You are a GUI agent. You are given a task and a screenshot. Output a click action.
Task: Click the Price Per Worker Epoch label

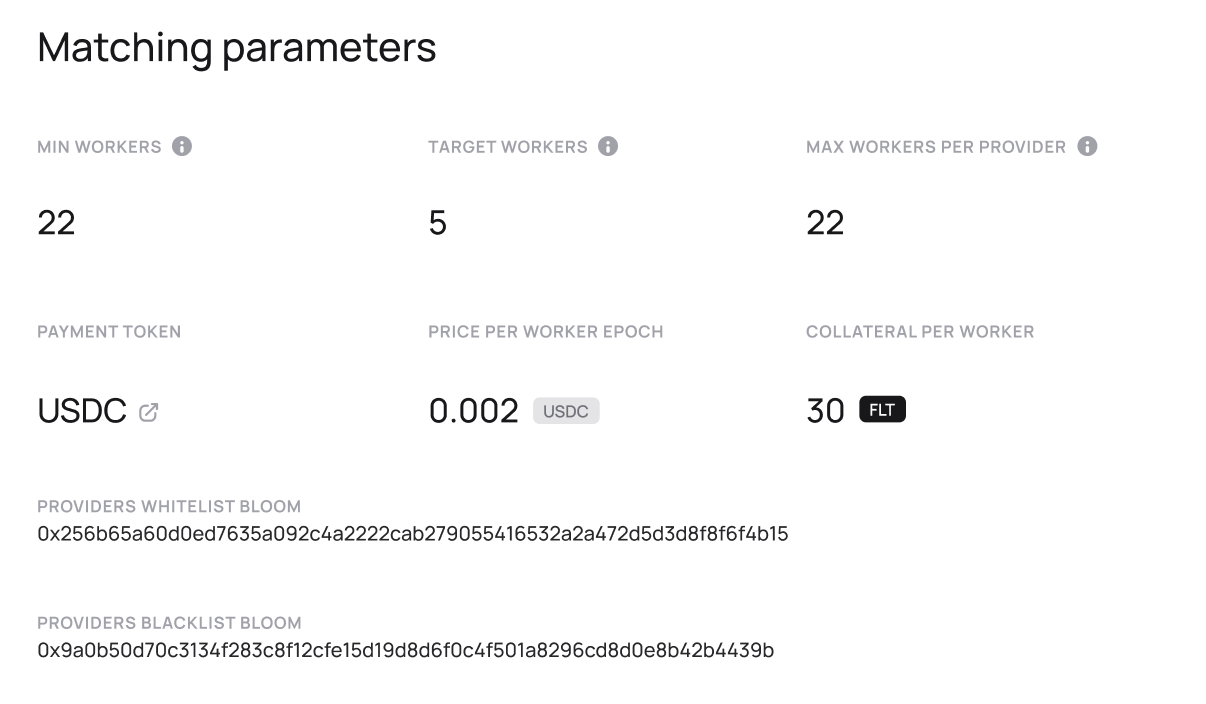[546, 332]
